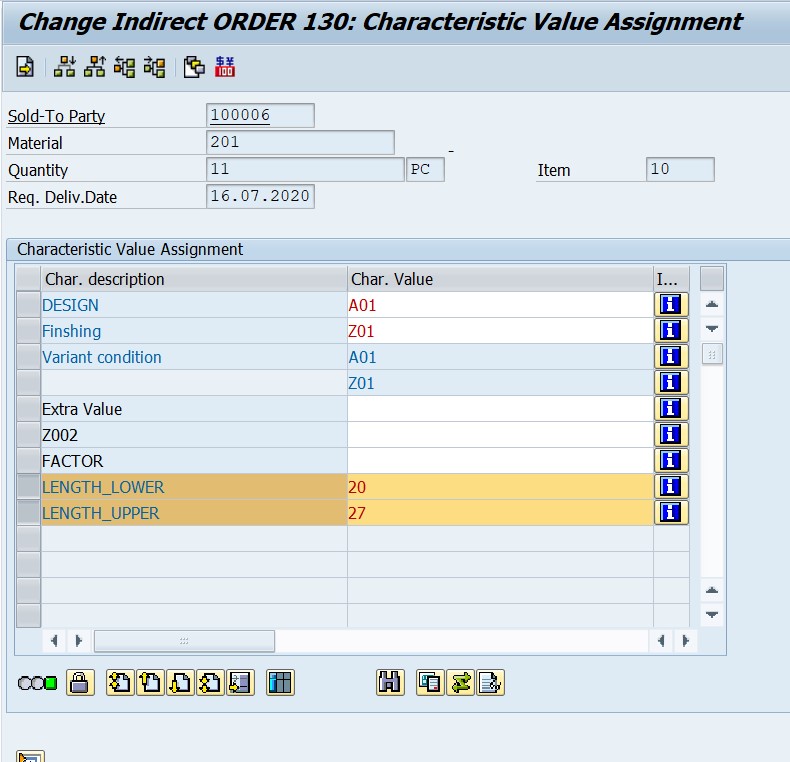
Task: Click the DESIGN value cell A01
Action: 500,305
